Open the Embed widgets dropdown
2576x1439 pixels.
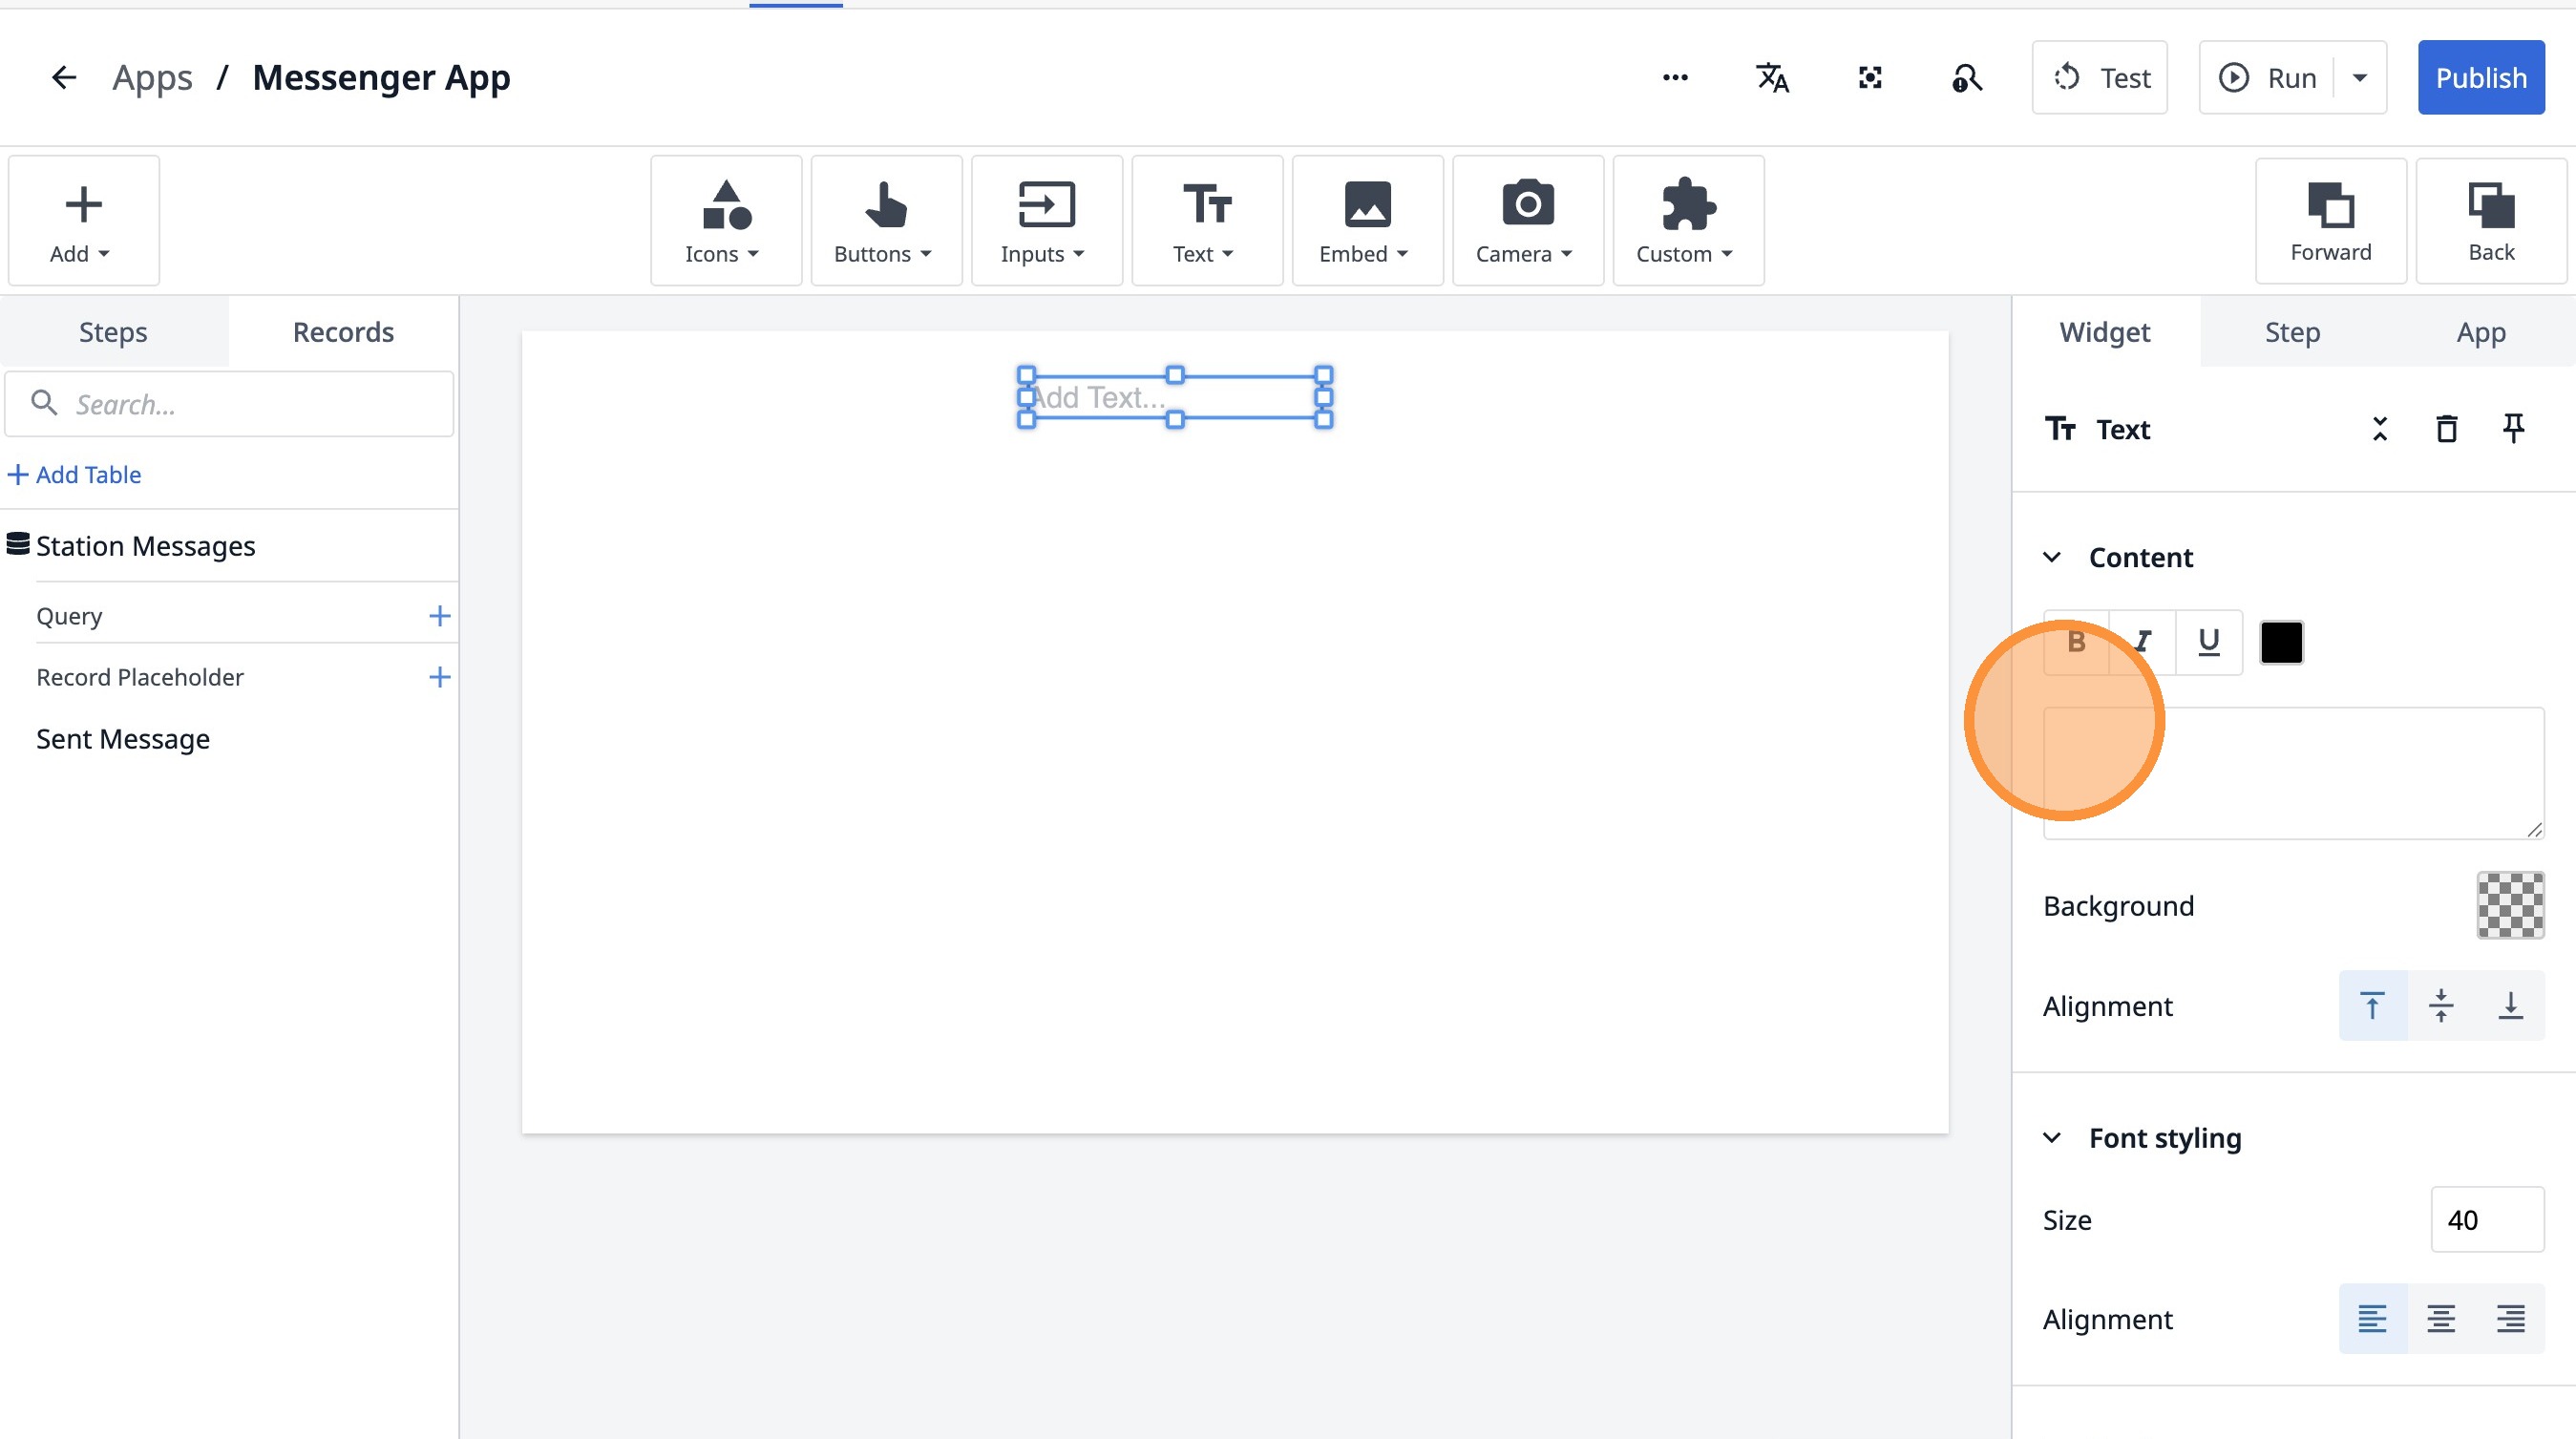point(1366,221)
